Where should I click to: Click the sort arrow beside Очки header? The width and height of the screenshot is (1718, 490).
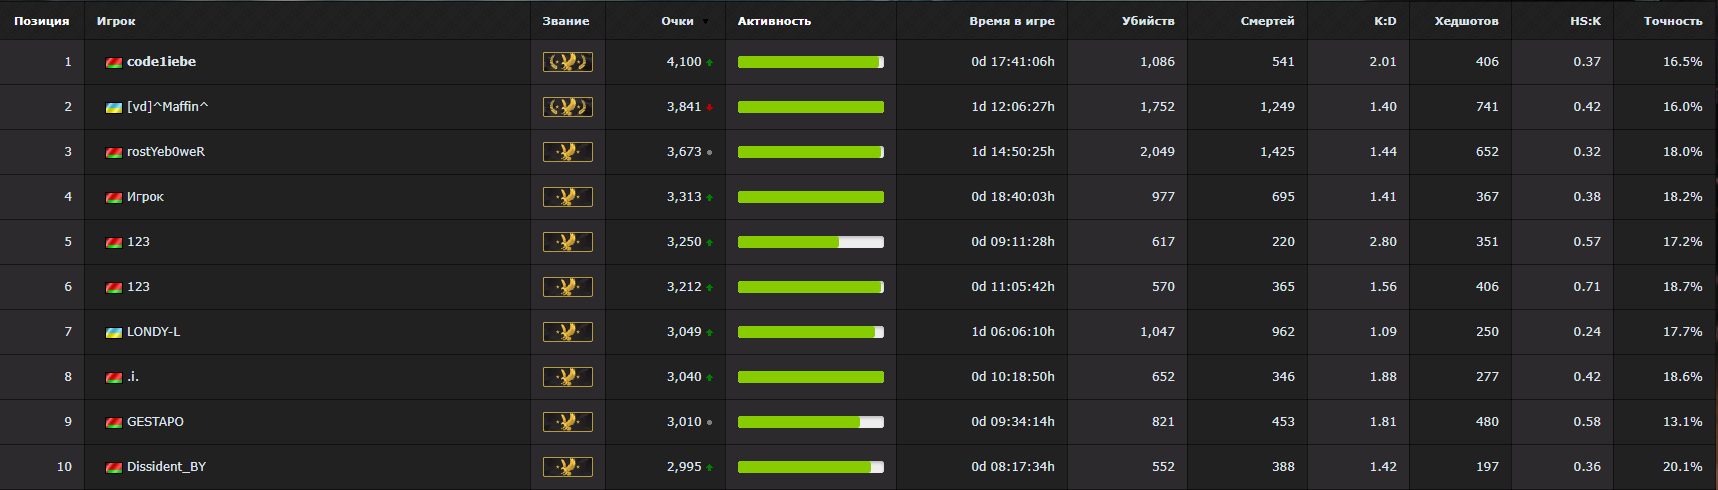[705, 22]
